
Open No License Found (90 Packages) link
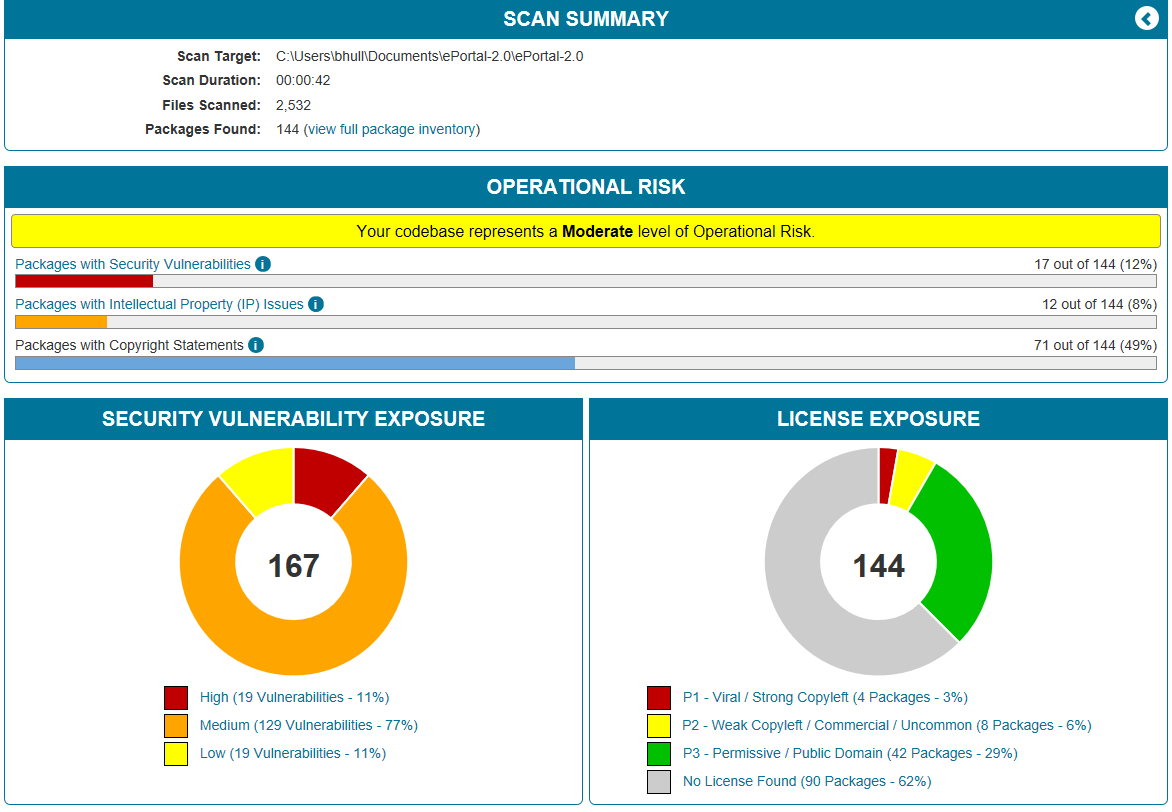pos(806,782)
